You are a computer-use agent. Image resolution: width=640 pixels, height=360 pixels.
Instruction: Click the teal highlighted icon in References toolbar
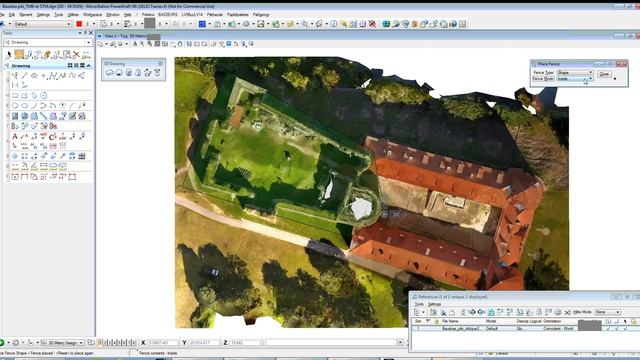click(x=491, y=312)
